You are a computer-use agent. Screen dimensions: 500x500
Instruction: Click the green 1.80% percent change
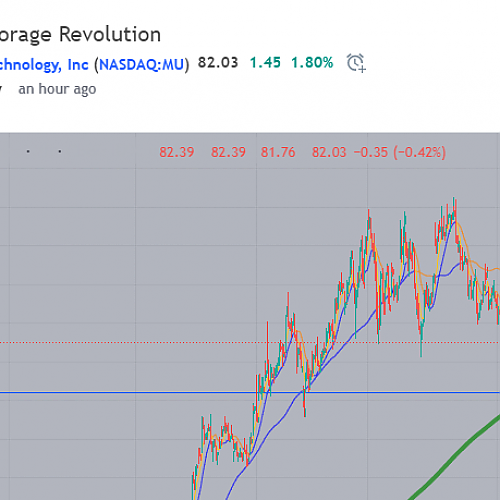pyautogui.click(x=312, y=63)
